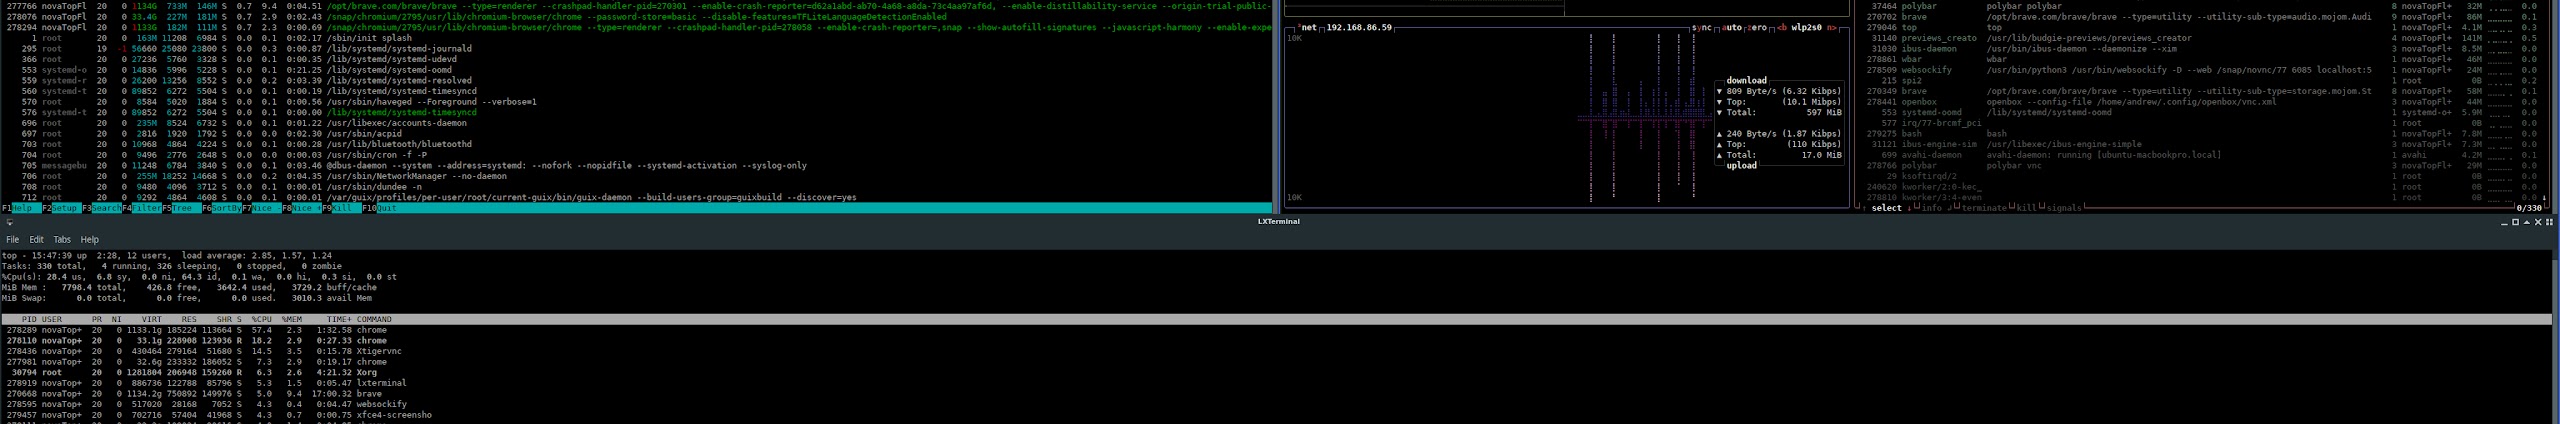Click F1 Help in htop footer
This screenshot has height=424, width=2560.
(22, 208)
